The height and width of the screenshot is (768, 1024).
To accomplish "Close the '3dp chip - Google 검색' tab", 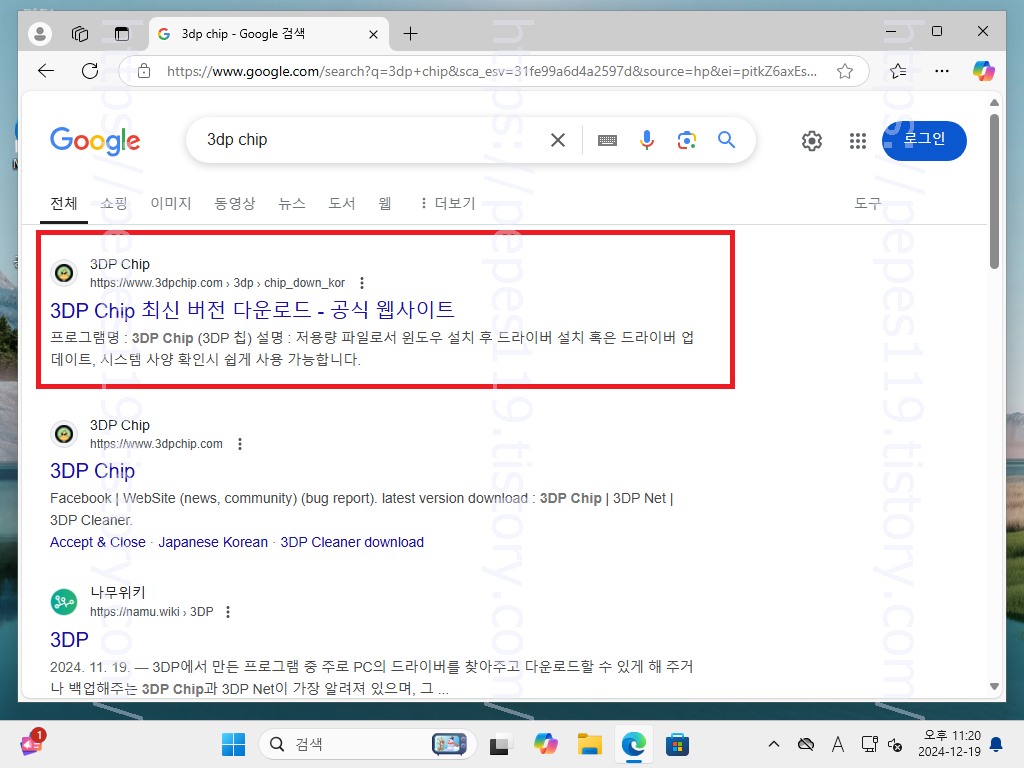I will pos(374,34).
